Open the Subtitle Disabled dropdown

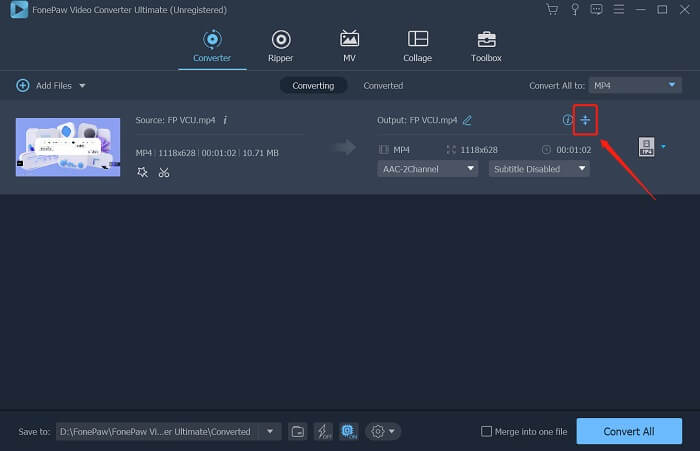tap(539, 169)
